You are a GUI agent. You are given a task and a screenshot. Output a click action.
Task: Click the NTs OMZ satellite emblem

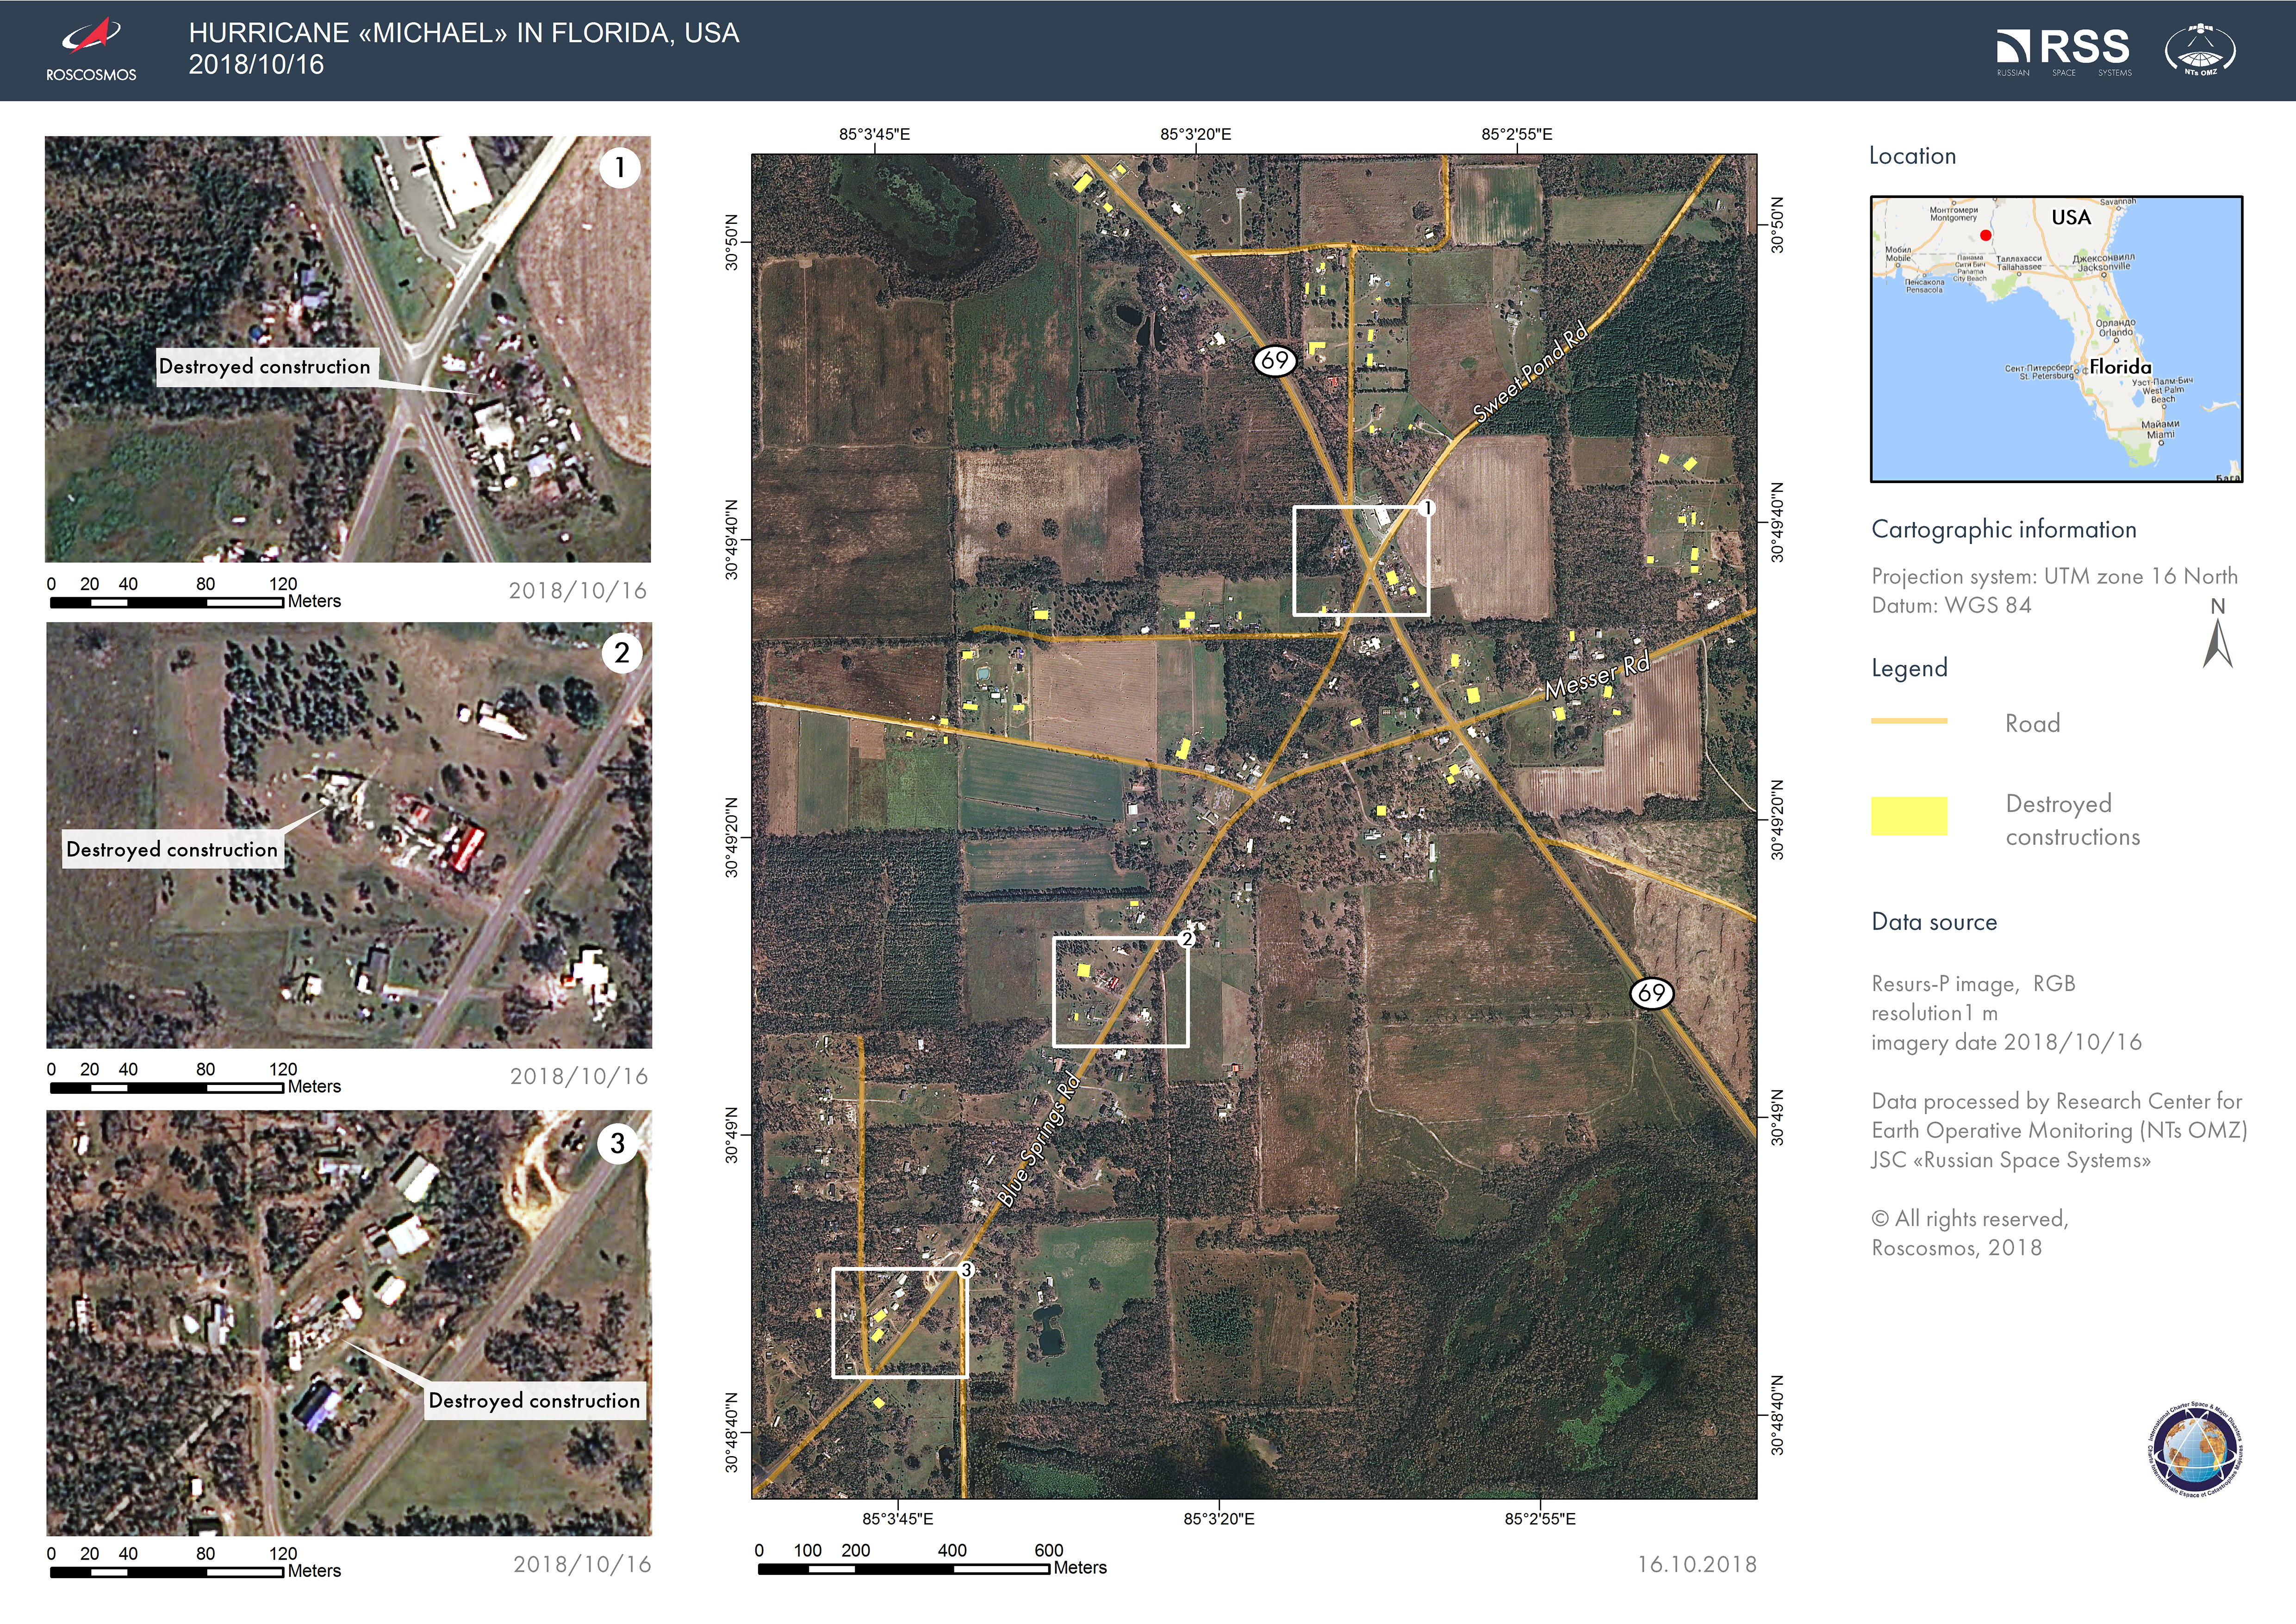click(2200, 50)
